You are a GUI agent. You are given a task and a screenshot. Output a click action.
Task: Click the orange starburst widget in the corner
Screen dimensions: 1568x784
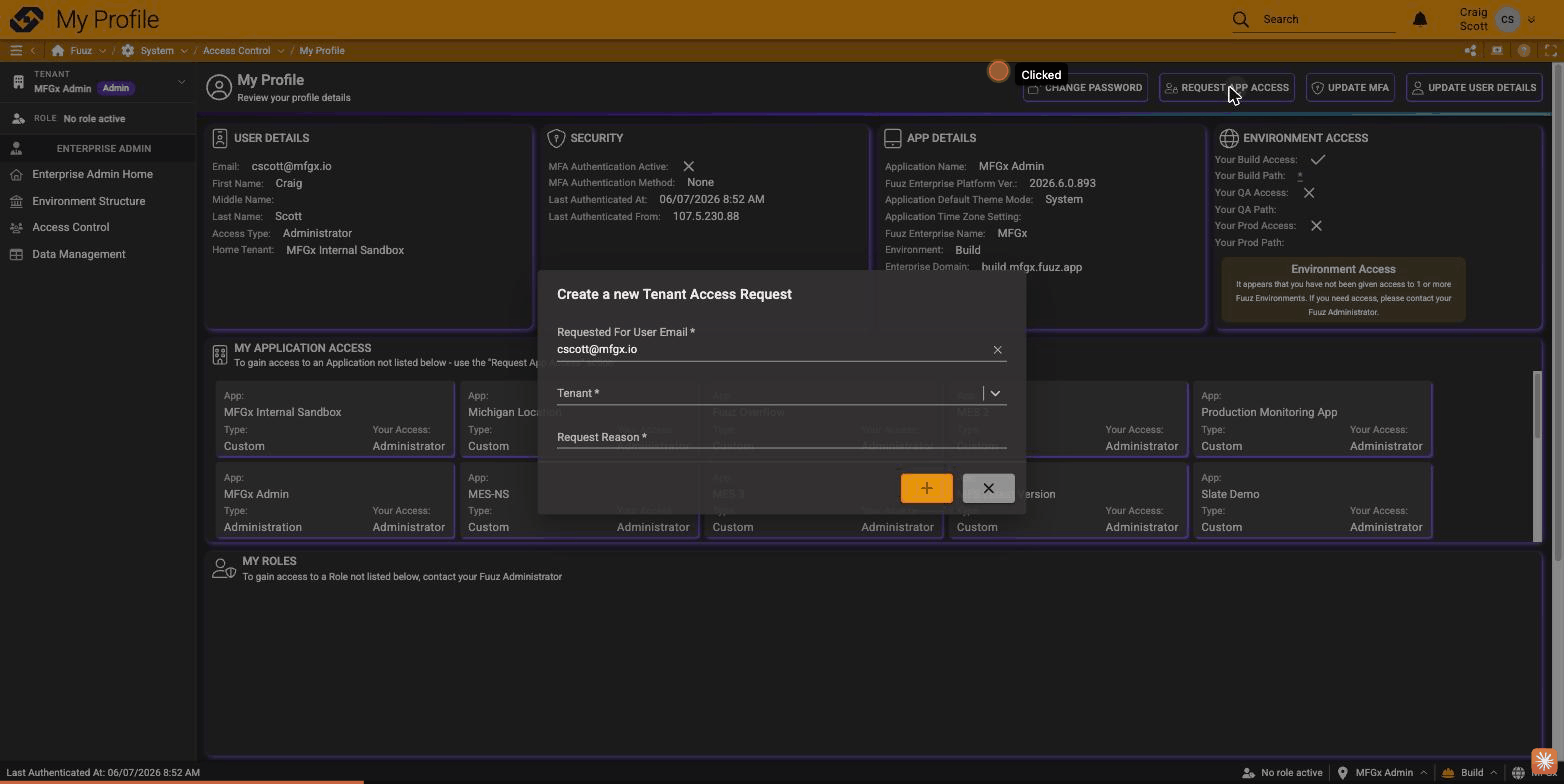click(1545, 762)
